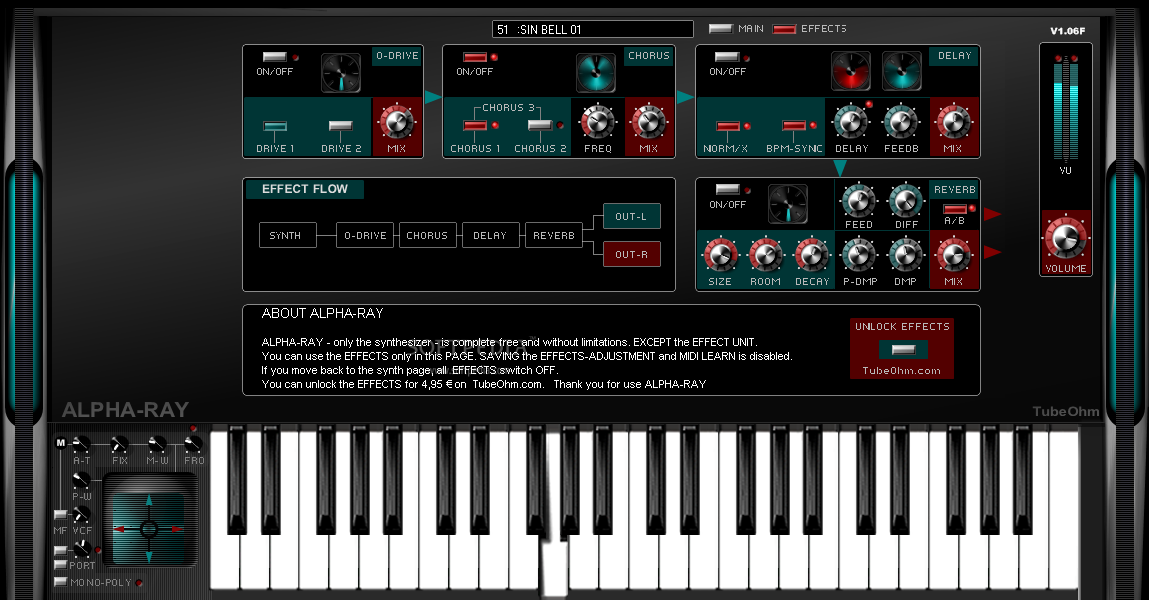Click the delay FEEDB knob

coord(901,122)
